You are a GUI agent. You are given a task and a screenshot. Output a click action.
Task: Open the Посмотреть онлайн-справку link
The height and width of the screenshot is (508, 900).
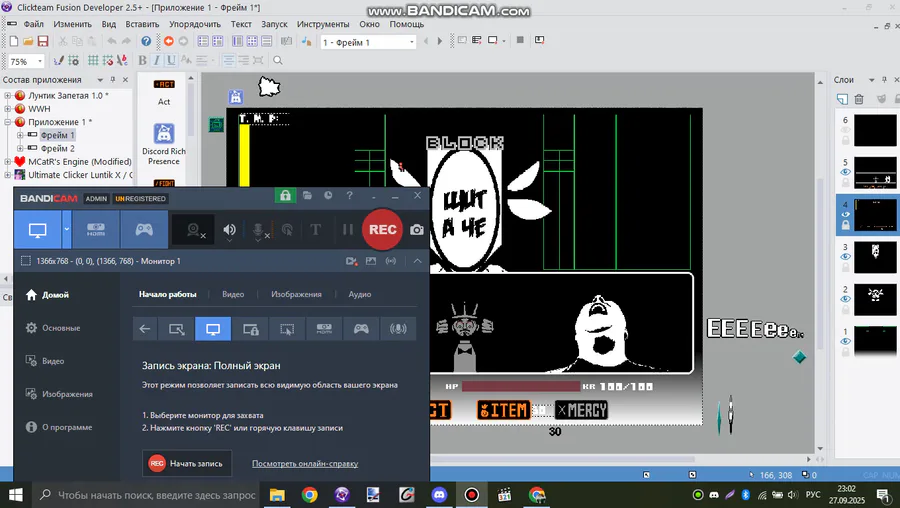(305, 463)
